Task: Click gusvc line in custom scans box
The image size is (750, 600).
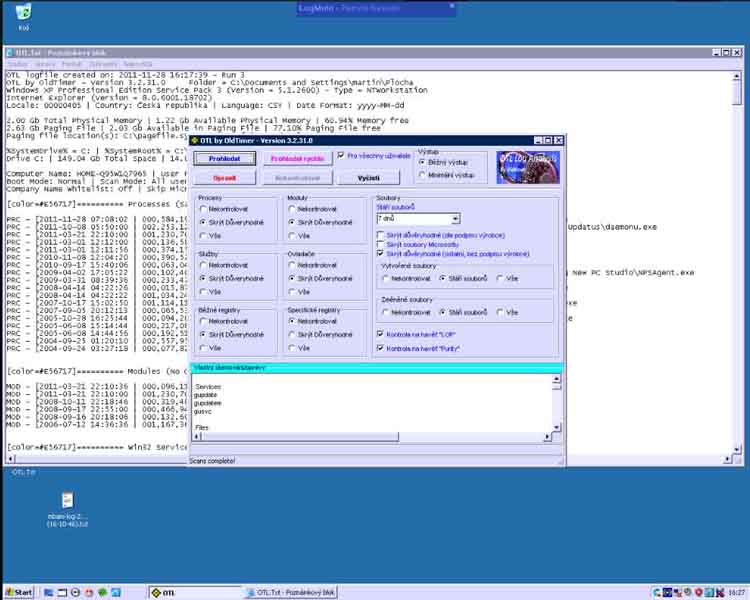Action: [x=202, y=411]
